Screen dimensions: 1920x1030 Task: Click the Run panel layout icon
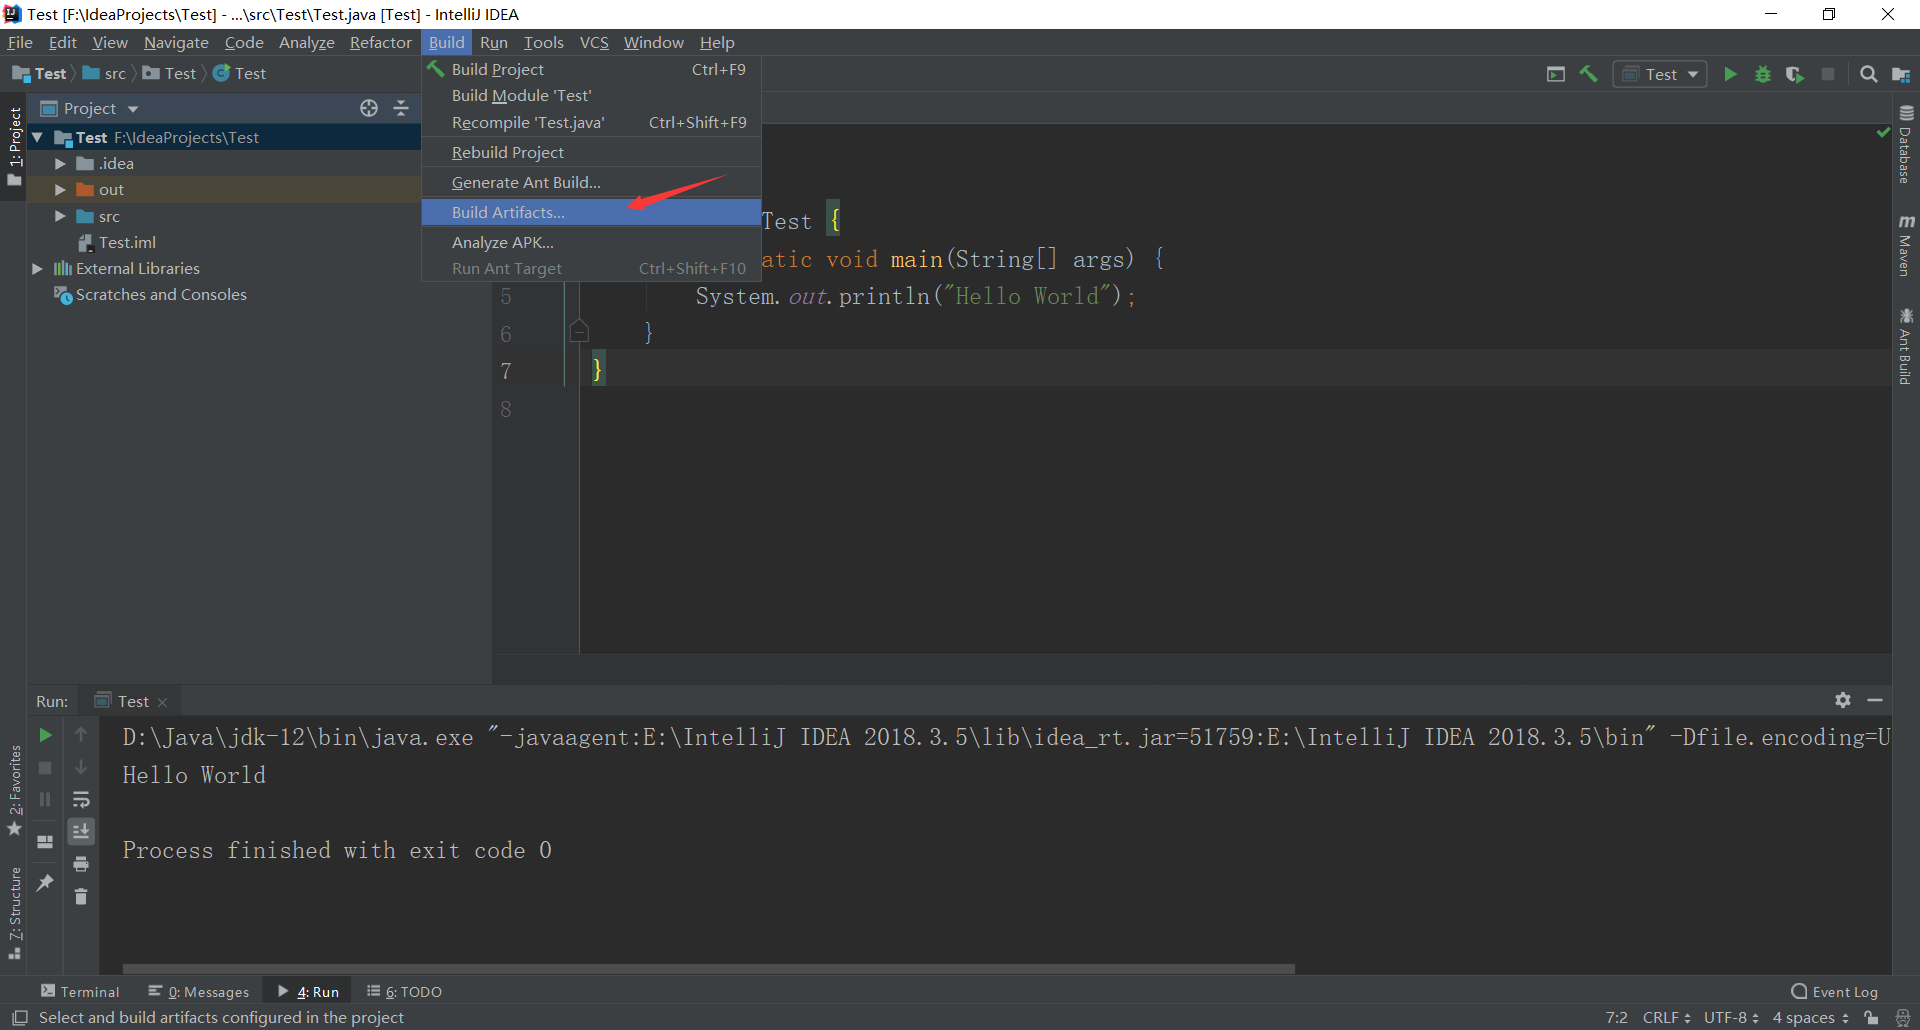click(45, 841)
